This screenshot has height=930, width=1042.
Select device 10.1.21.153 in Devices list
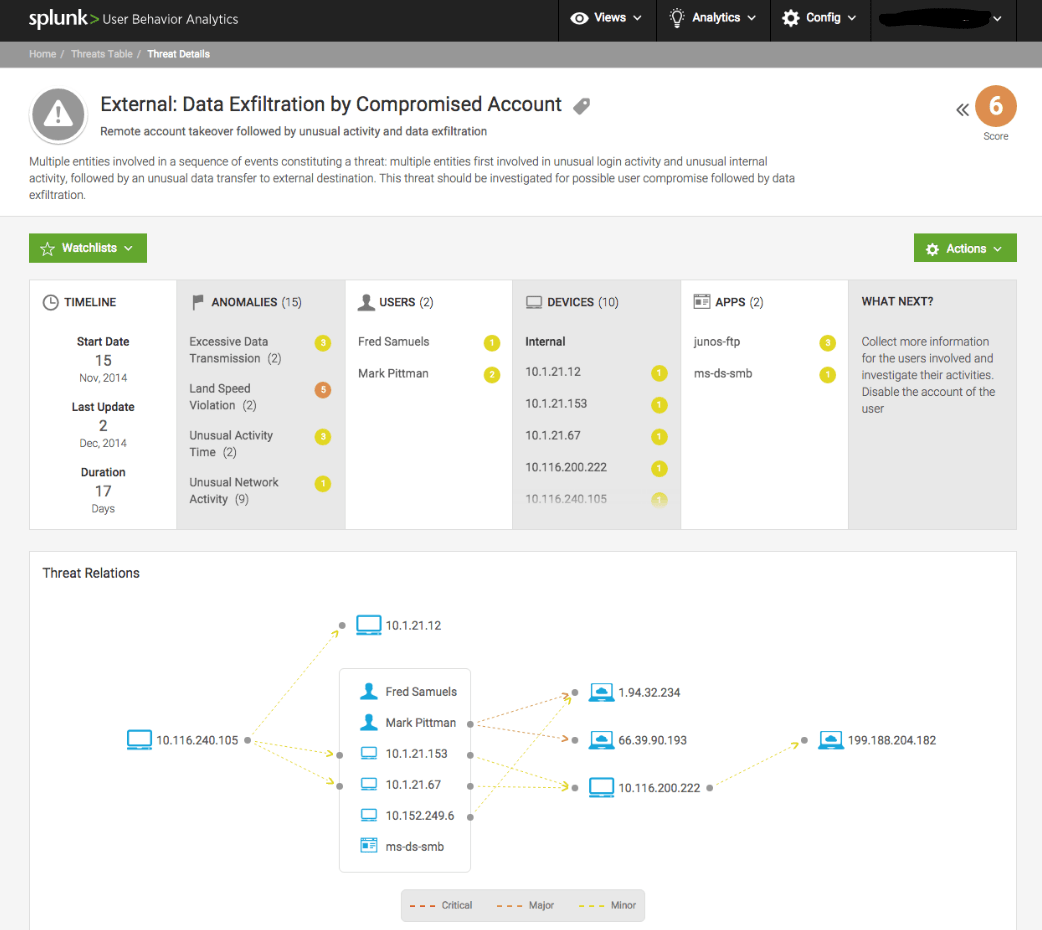coord(556,404)
